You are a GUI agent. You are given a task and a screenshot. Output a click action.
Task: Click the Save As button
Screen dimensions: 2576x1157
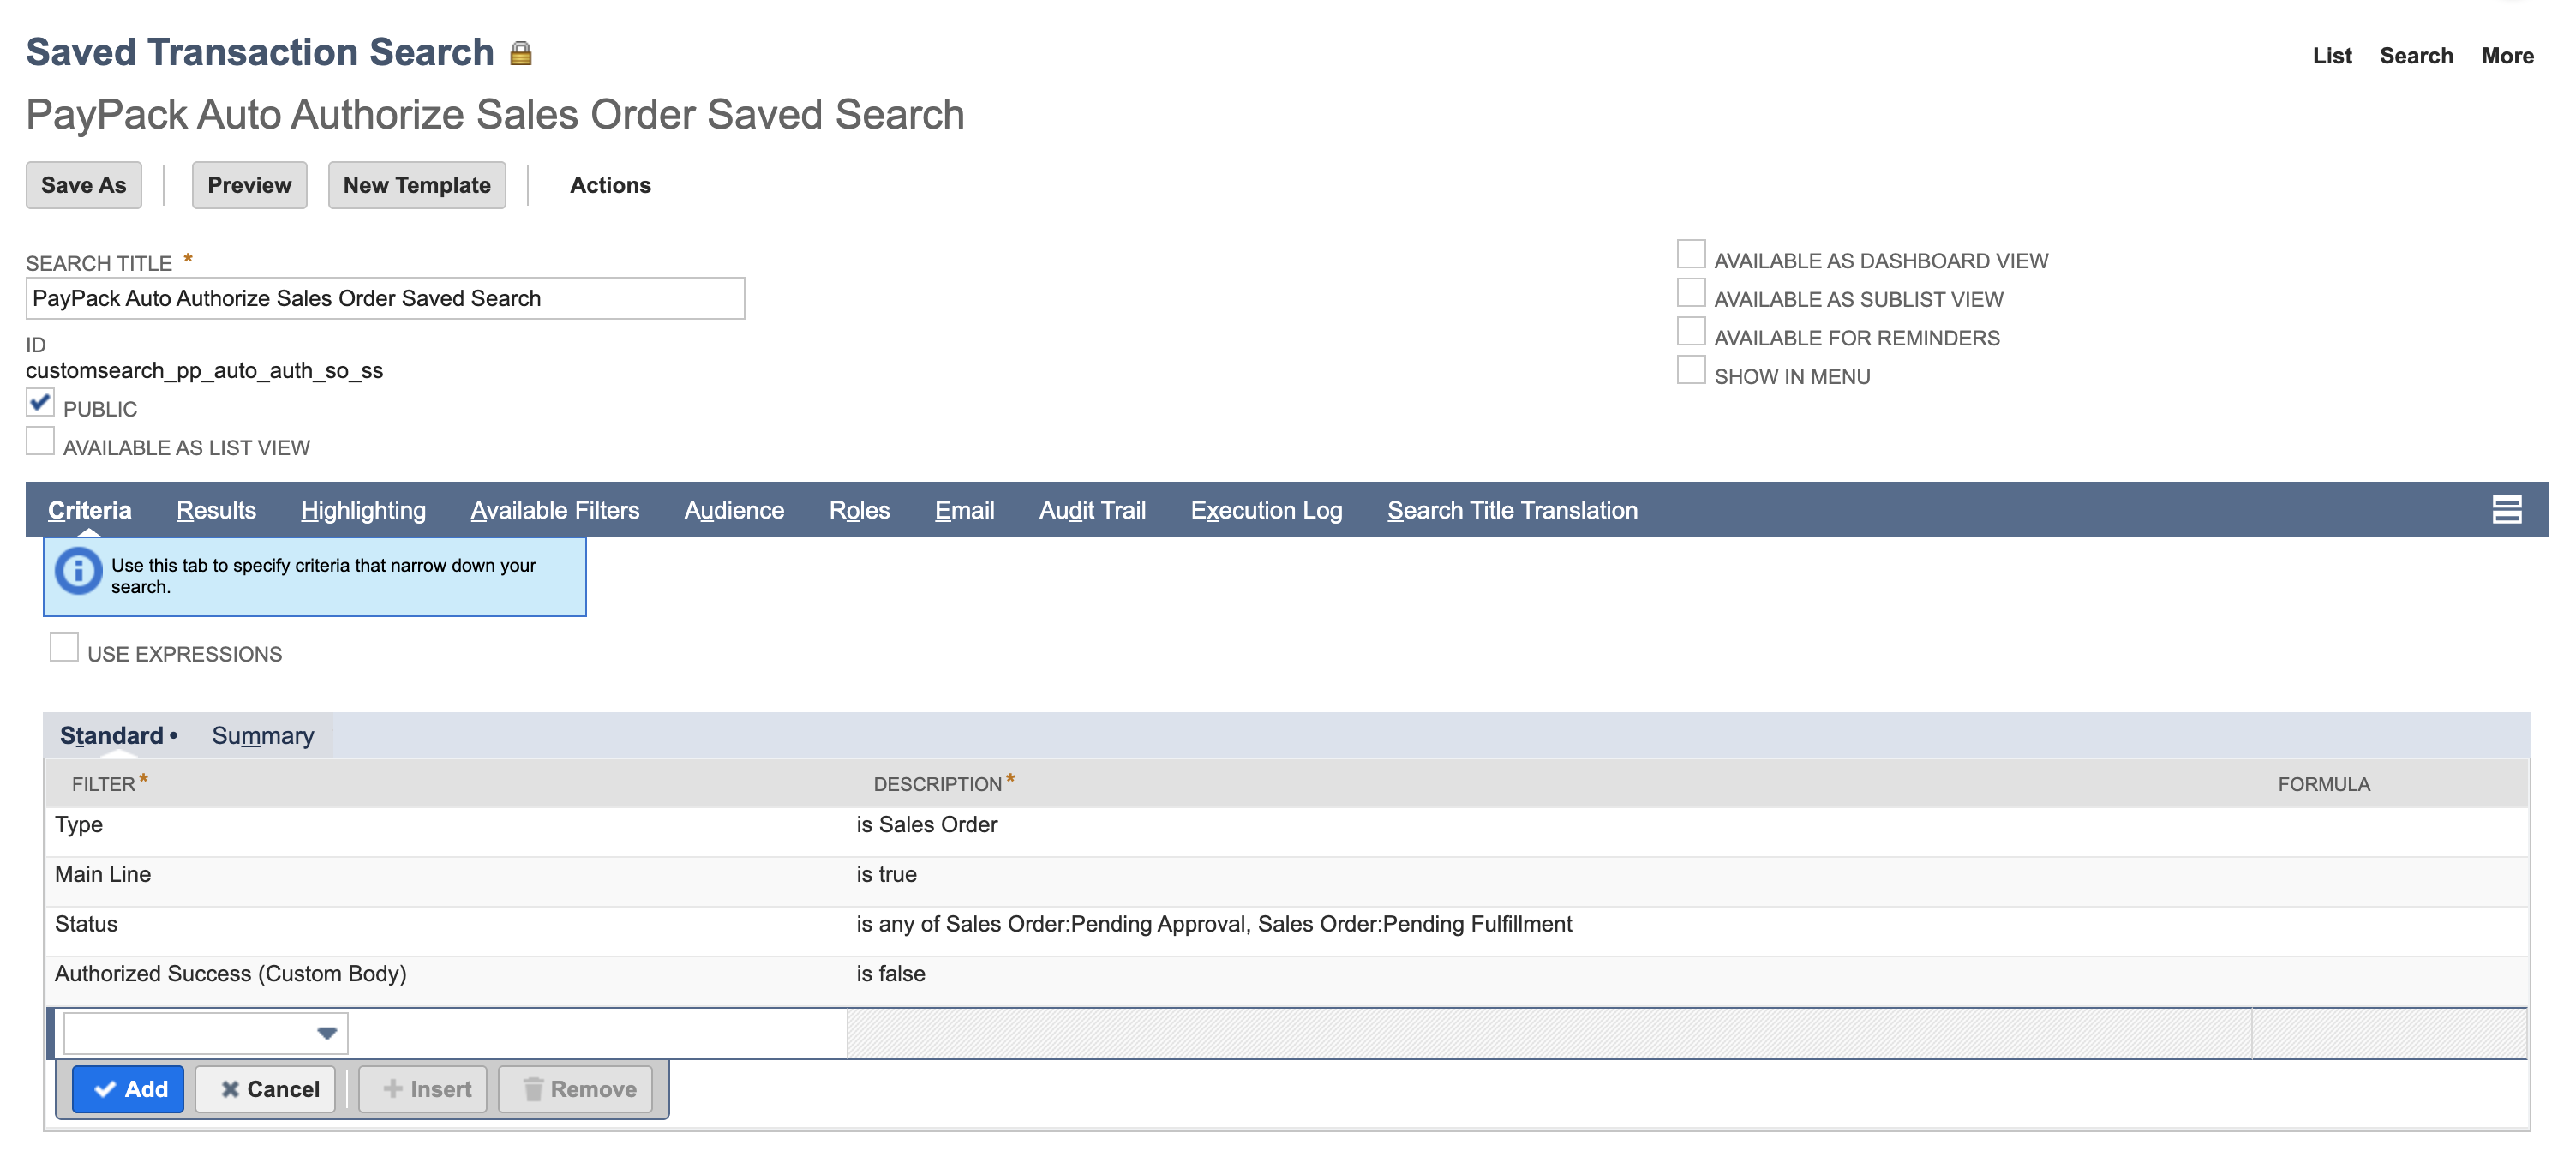[x=83, y=184]
